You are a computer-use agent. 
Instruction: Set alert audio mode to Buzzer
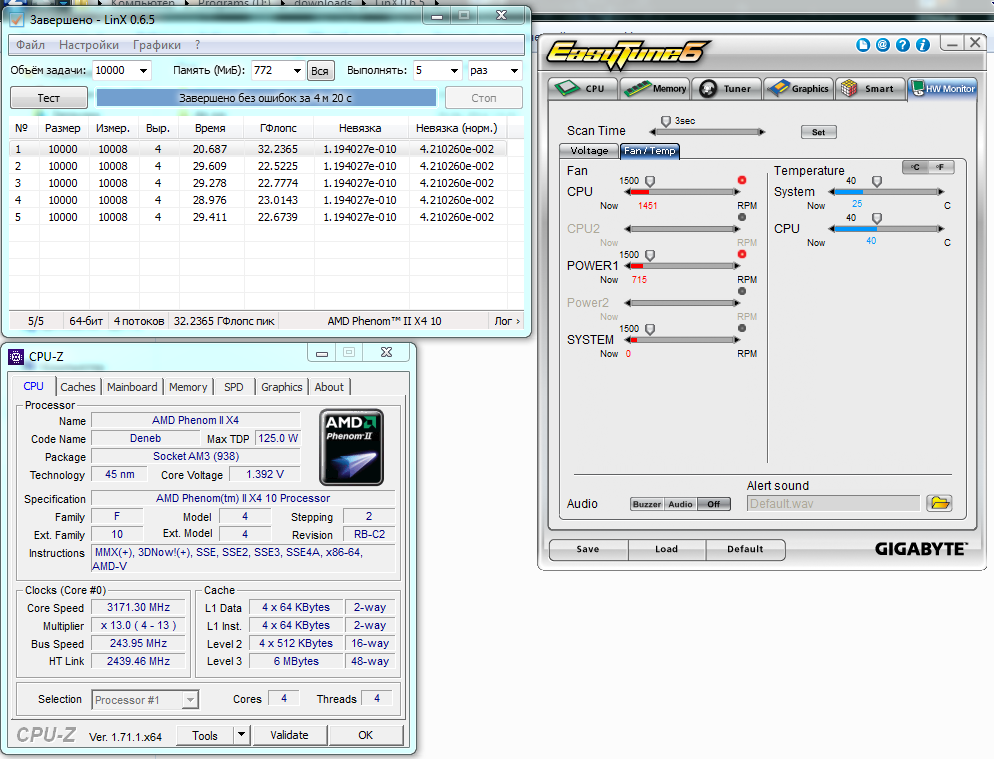pos(647,504)
